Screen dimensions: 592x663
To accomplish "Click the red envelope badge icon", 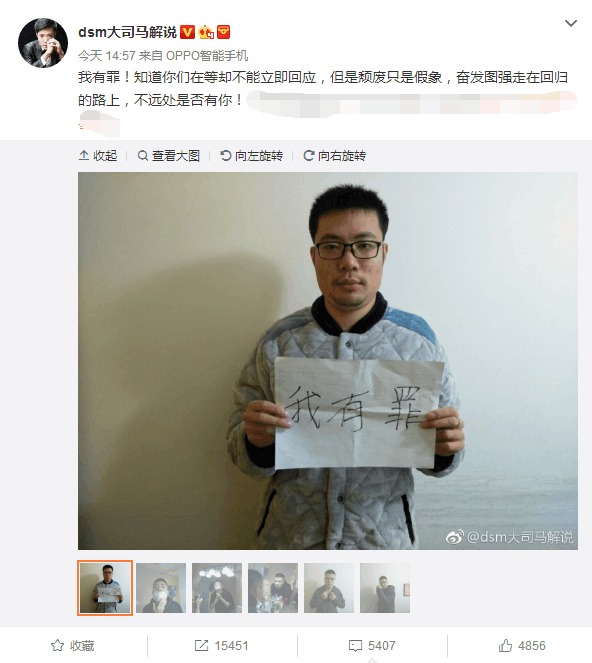I will pyautogui.click(x=223, y=32).
